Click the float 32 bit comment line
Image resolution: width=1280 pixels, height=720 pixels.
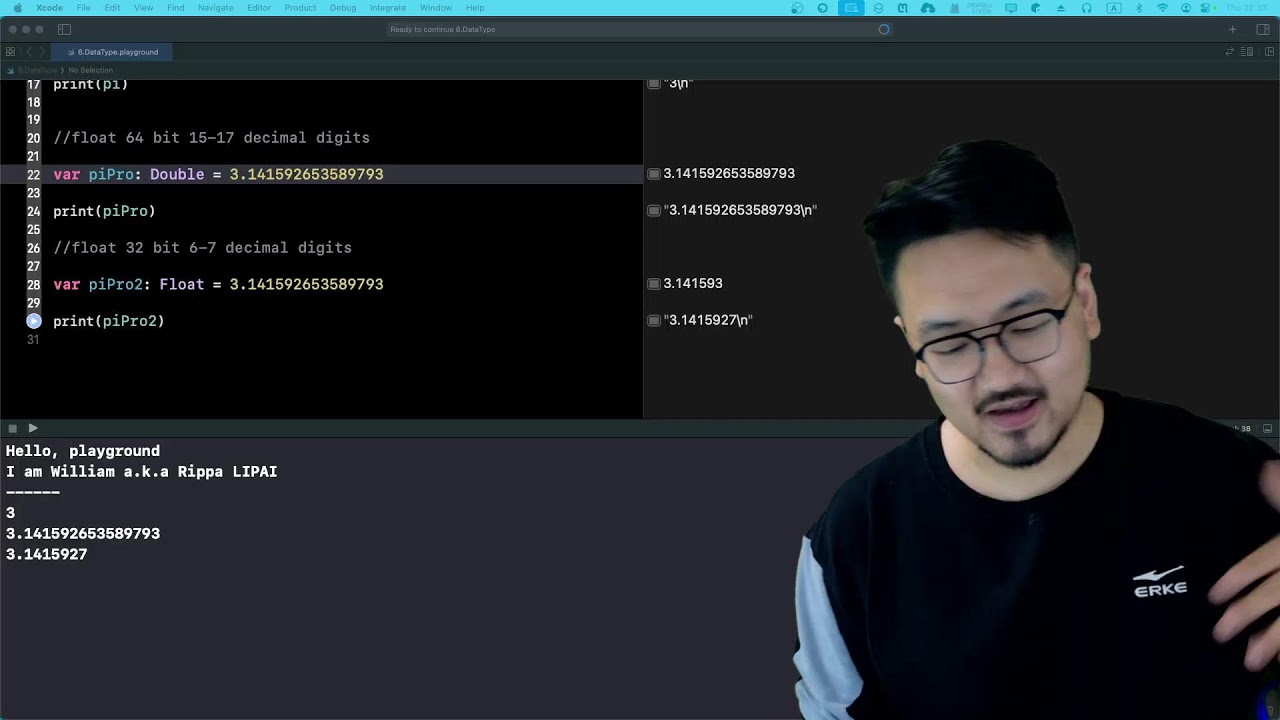coord(202,248)
